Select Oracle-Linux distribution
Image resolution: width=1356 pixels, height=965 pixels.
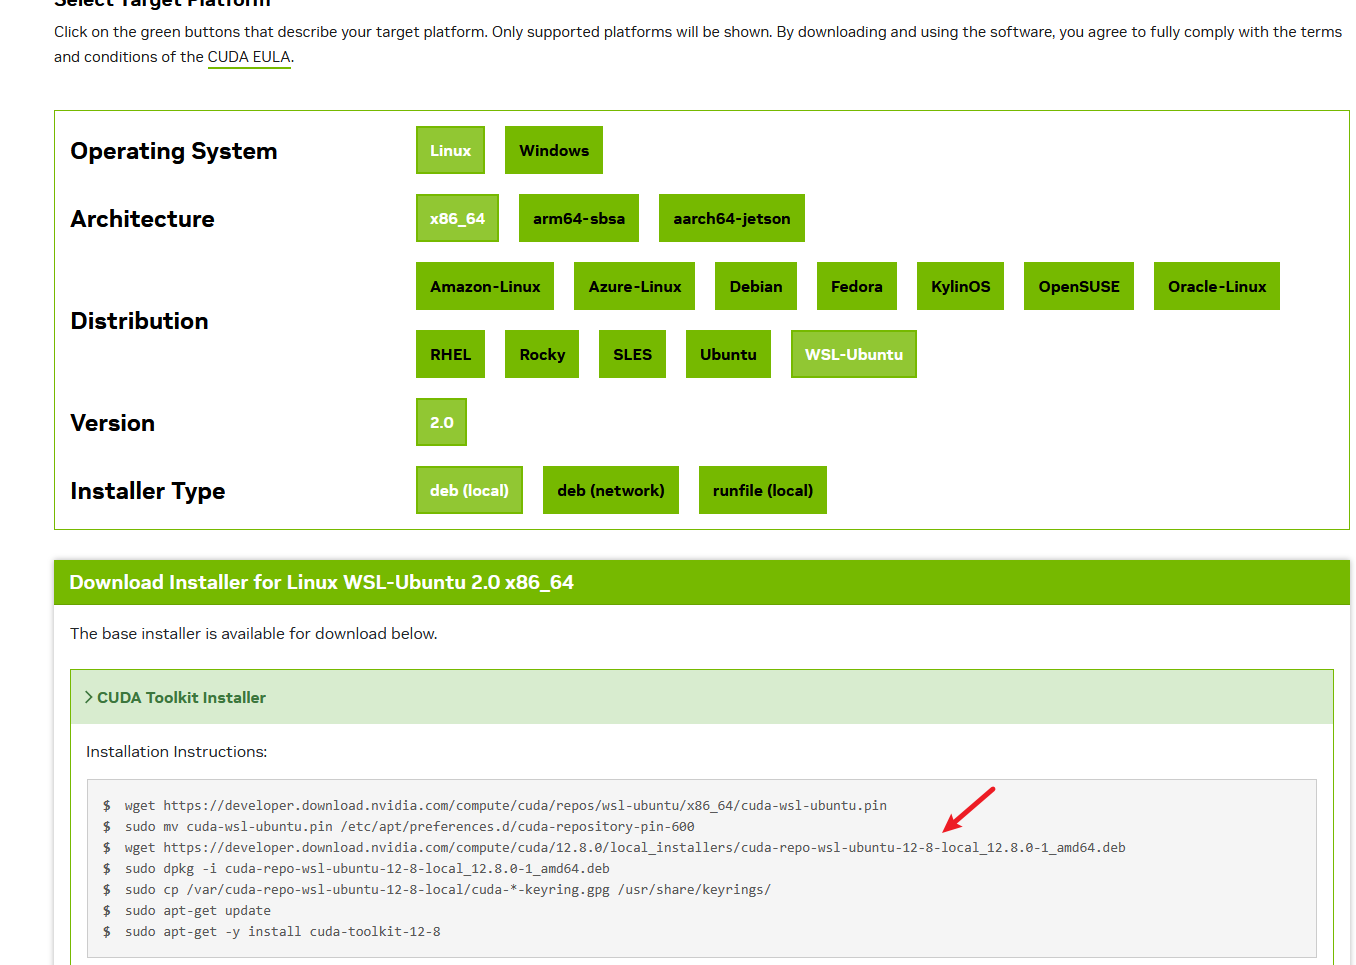tap(1216, 286)
